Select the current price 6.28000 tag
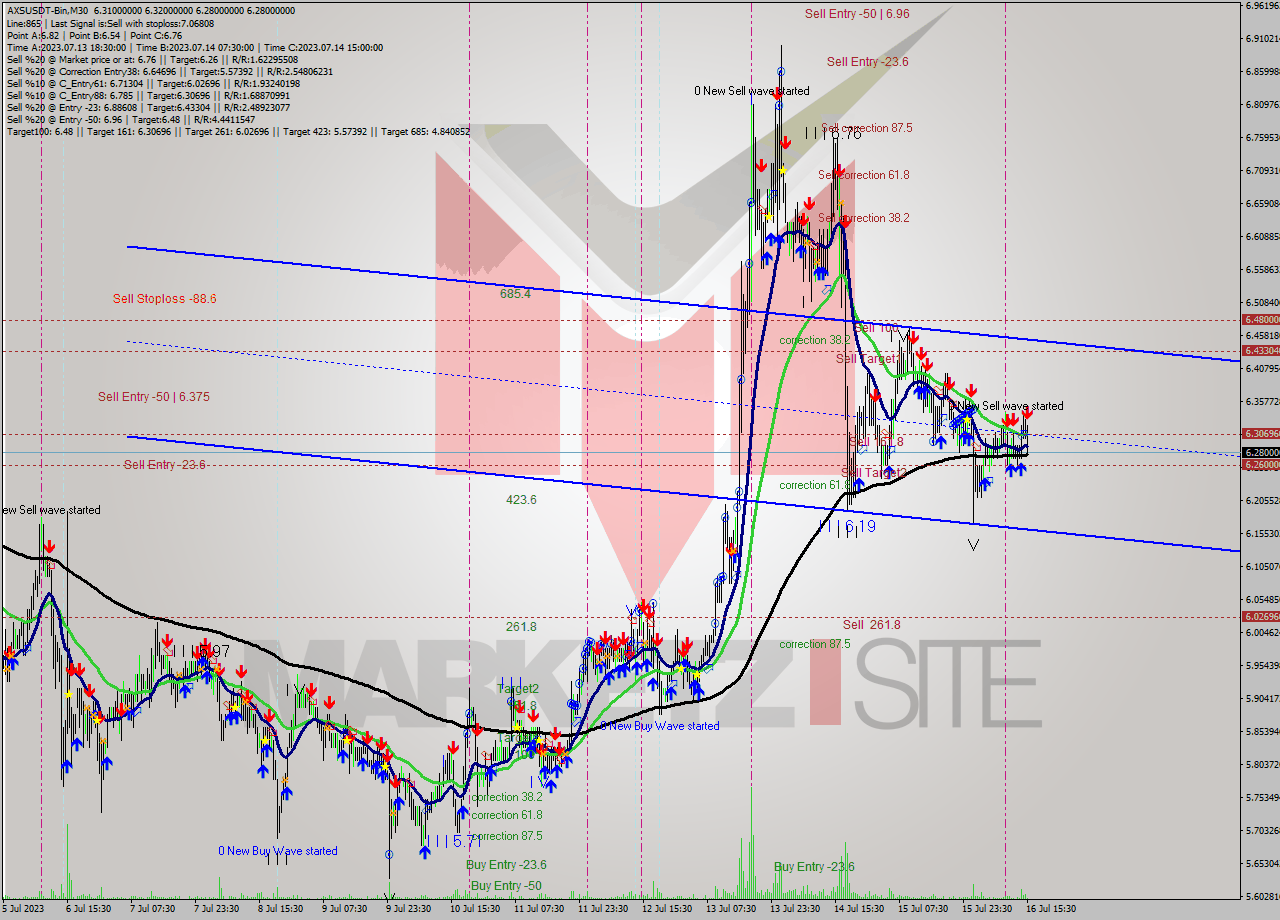Viewport: 1280px width, 920px height. 1260,452
